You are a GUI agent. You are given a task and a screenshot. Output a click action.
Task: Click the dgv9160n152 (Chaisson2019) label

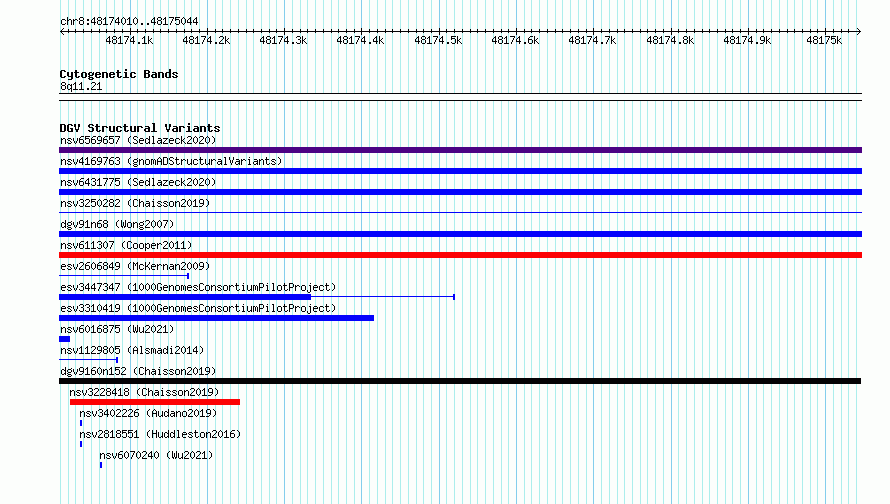[138, 371]
